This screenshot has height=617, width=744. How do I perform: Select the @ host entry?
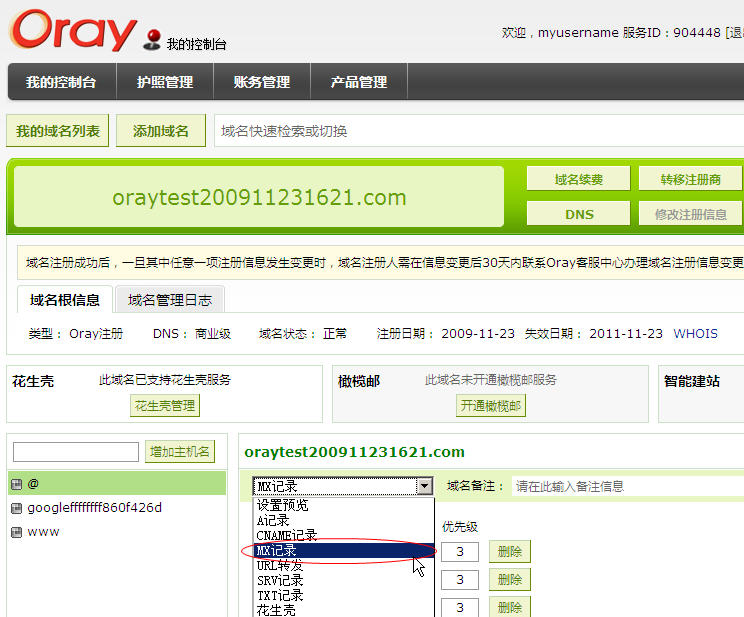click(x=117, y=484)
